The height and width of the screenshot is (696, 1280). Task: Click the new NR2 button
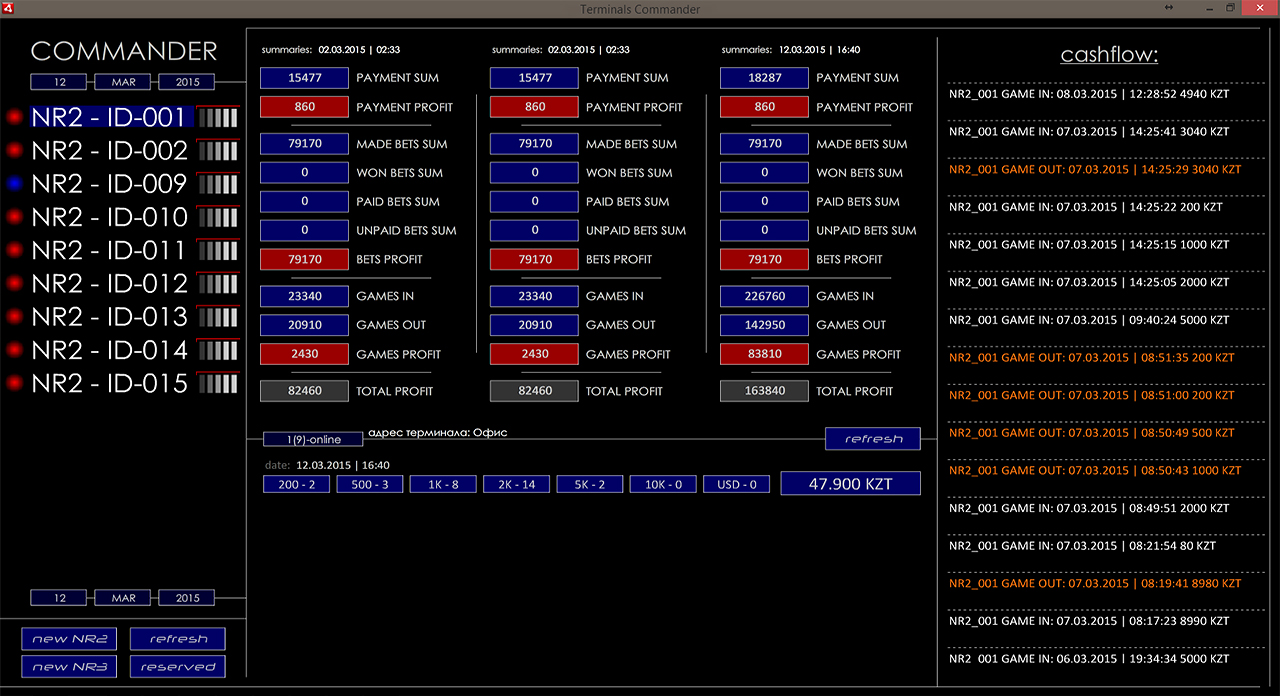click(69, 639)
